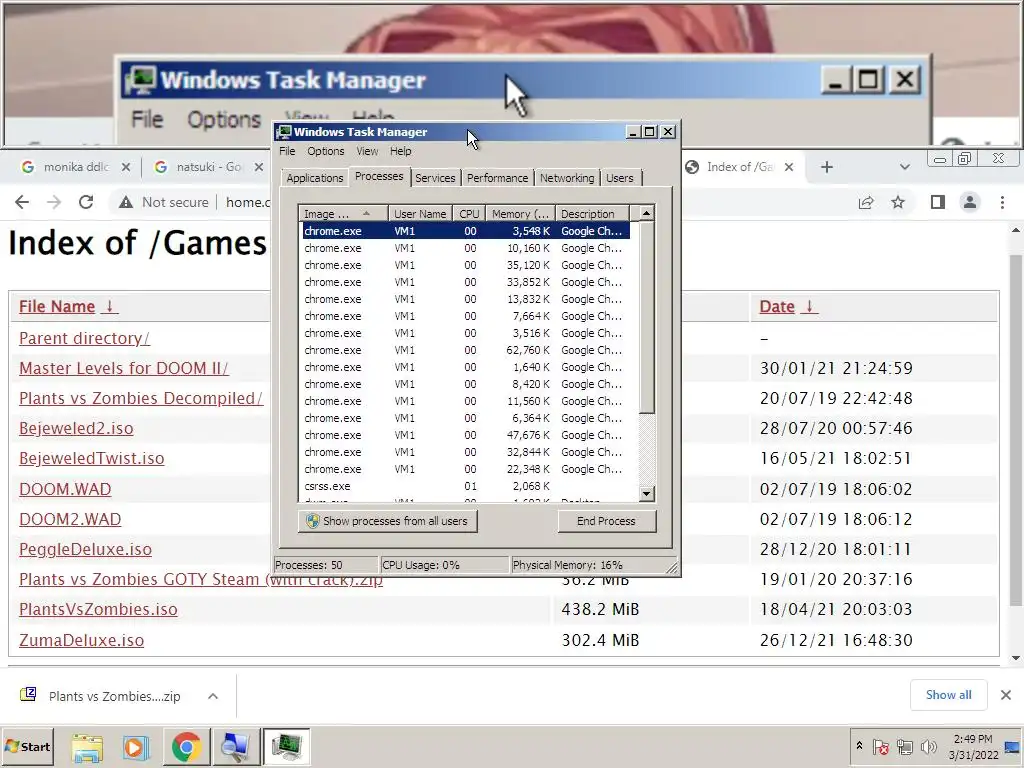The height and width of the screenshot is (768, 1024).
Task: Open Plants vs Zombies Decompiled folder
Action: pos(141,398)
